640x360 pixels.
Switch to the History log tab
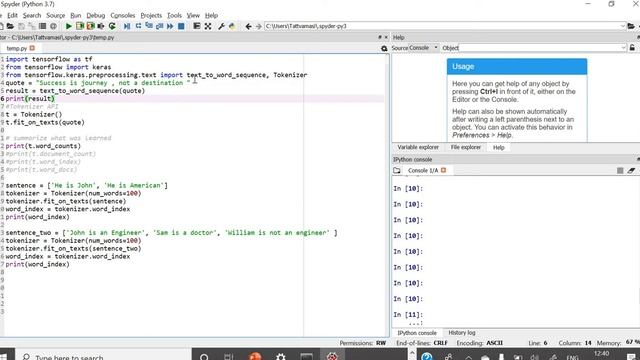tap(462, 333)
